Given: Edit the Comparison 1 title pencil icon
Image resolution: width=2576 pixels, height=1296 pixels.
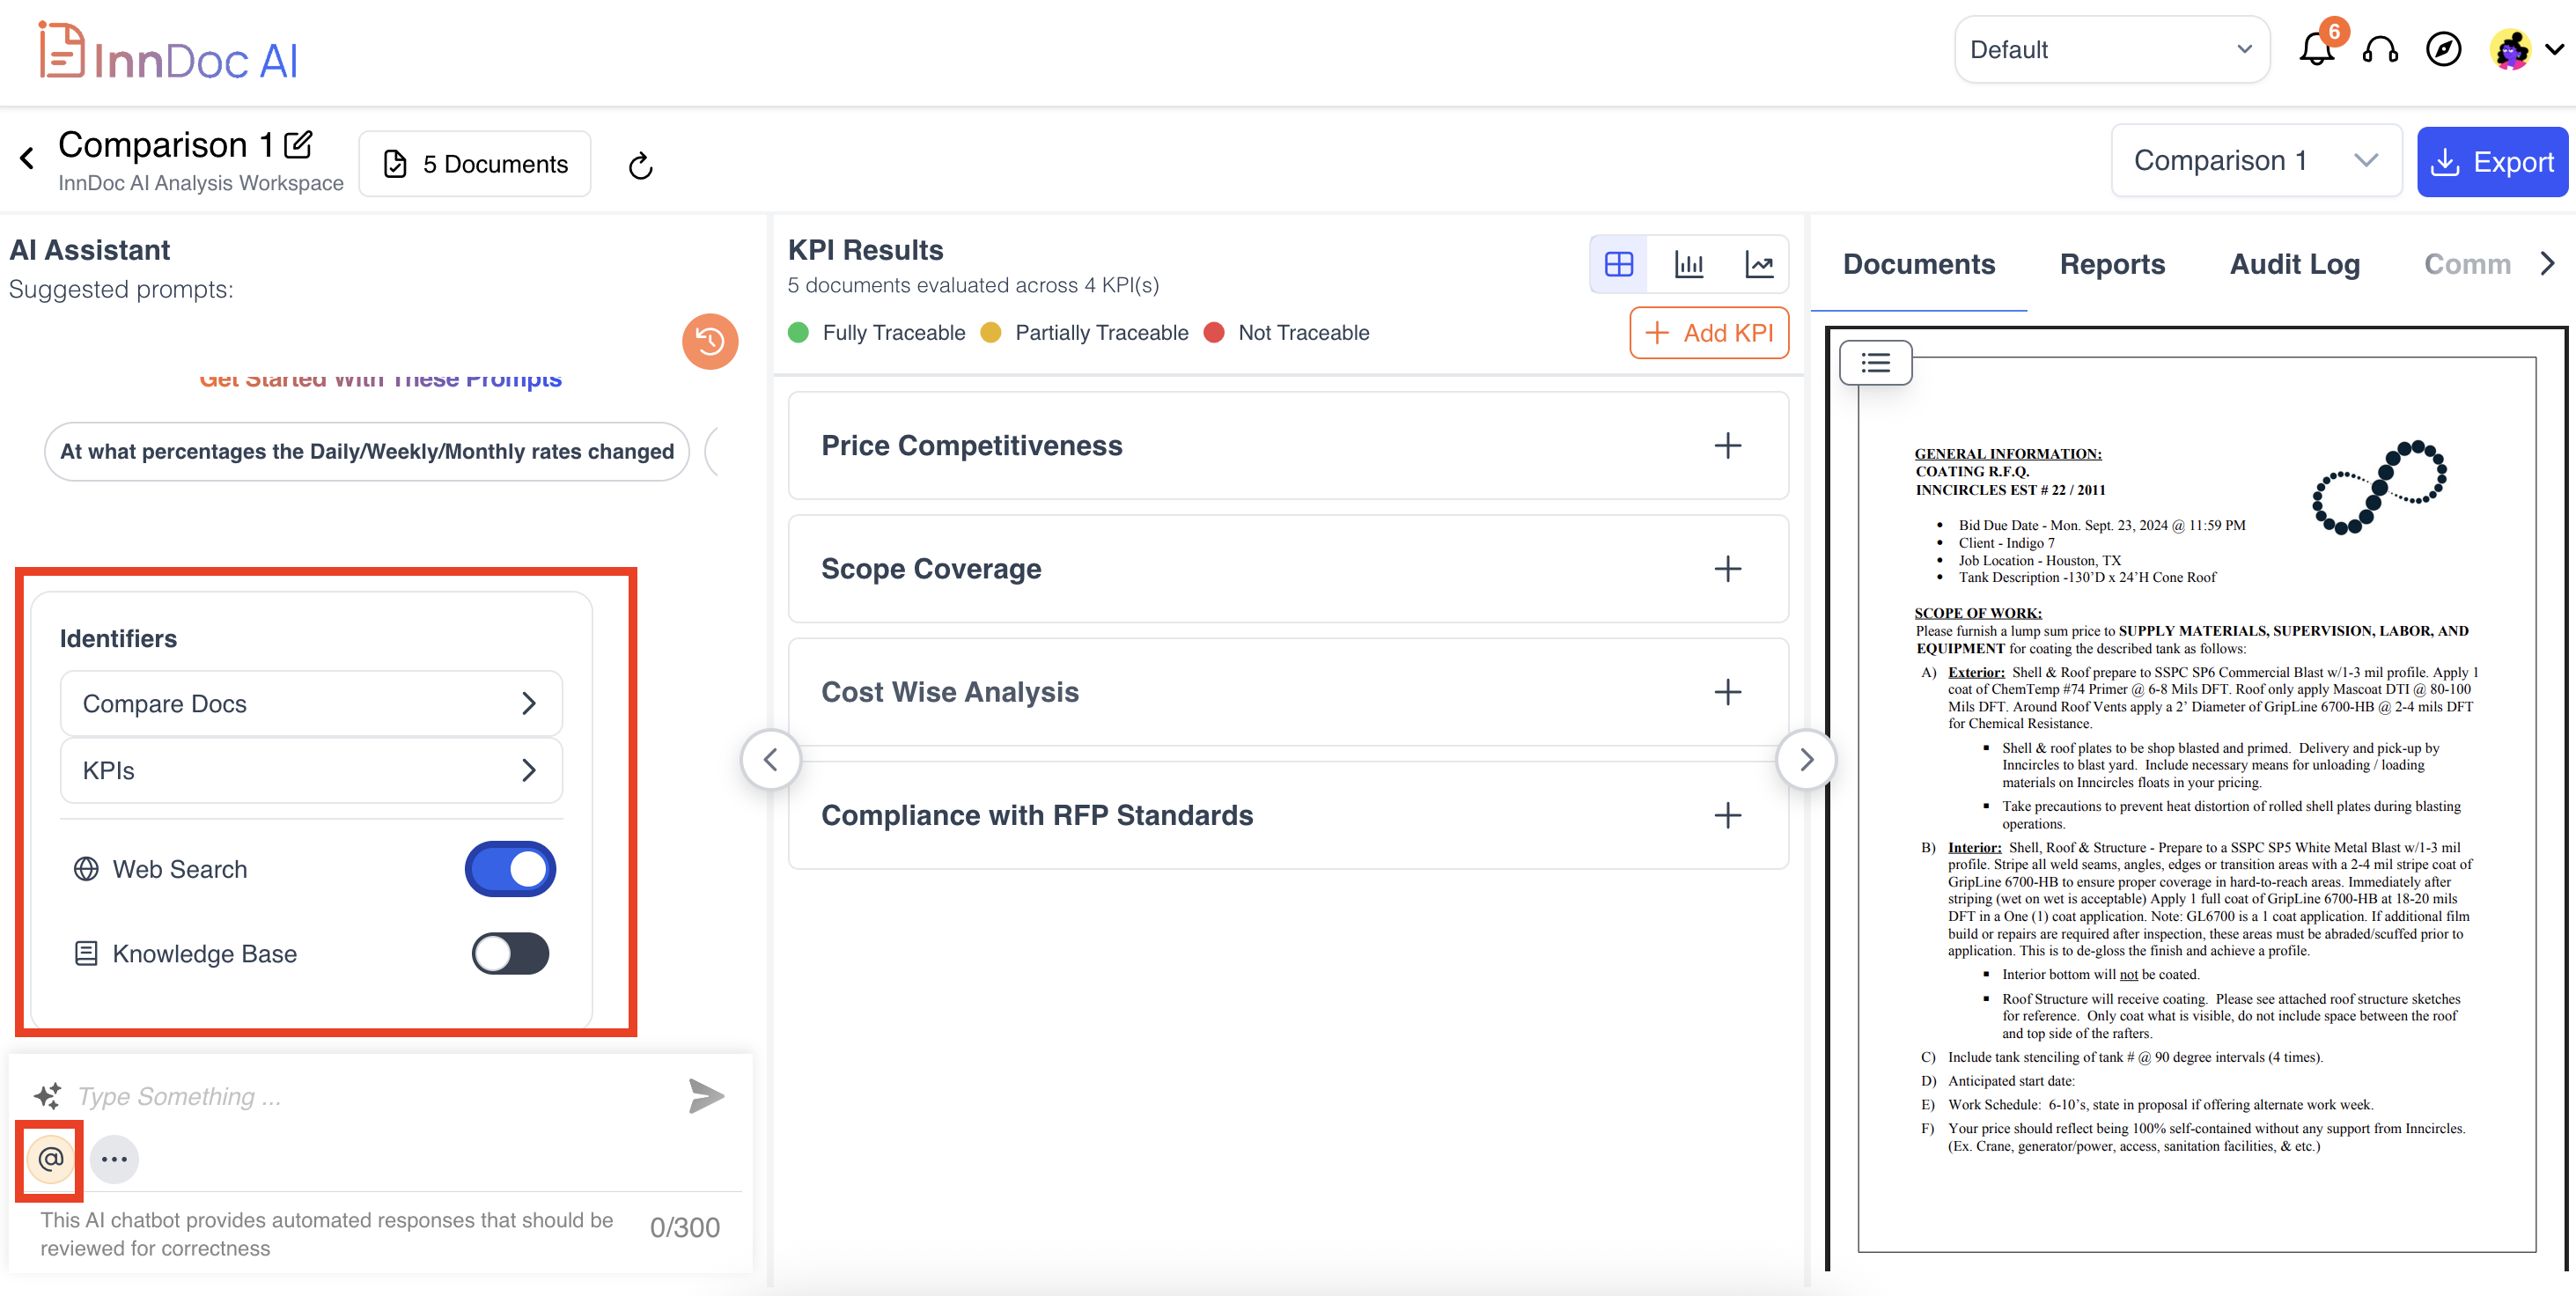Looking at the screenshot, I should tap(298, 145).
